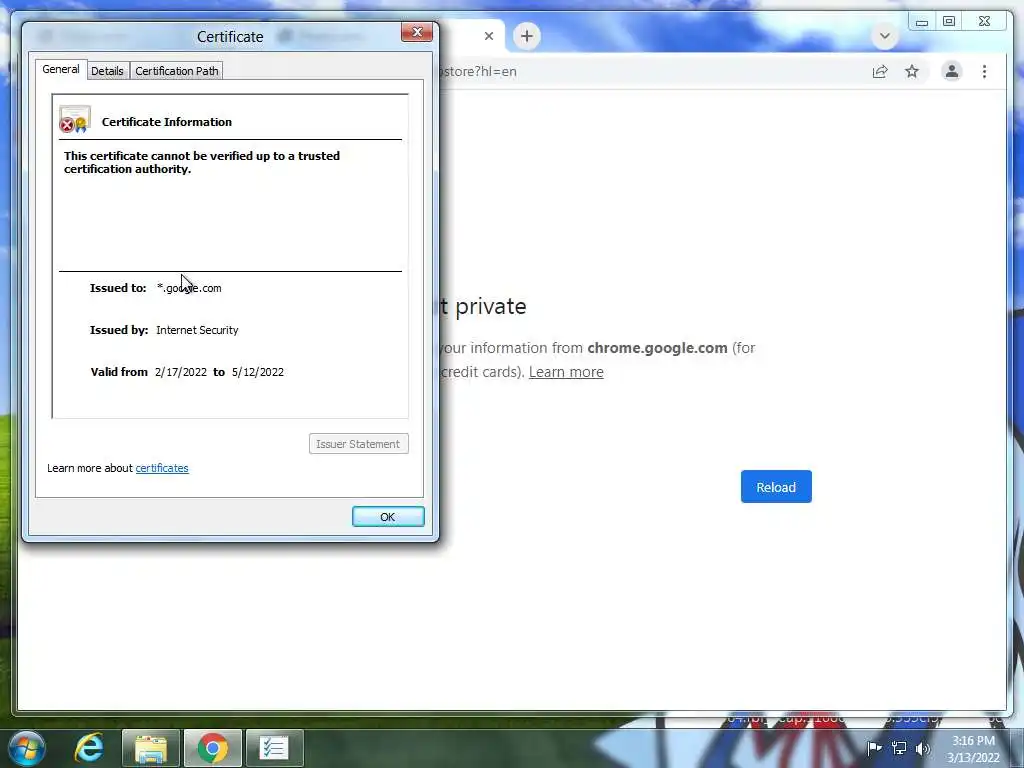Image resolution: width=1024 pixels, height=768 pixels.
Task: Click the issued-to *.google.com text
Action: [189, 288]
